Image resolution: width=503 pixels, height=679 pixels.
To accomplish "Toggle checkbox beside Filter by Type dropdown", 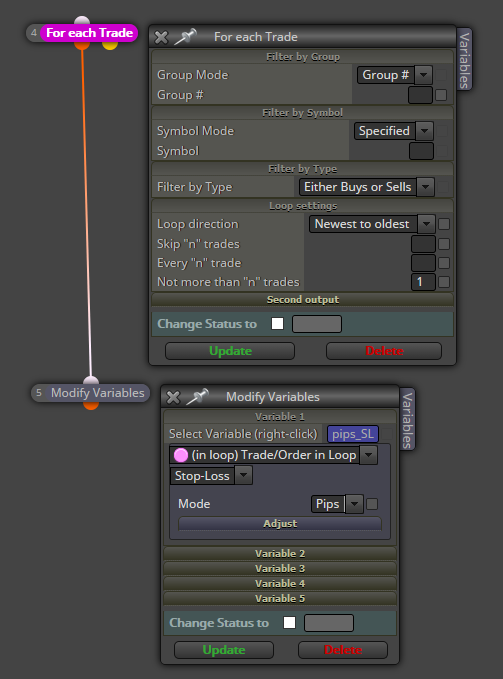I will click(x=443, y=187).
